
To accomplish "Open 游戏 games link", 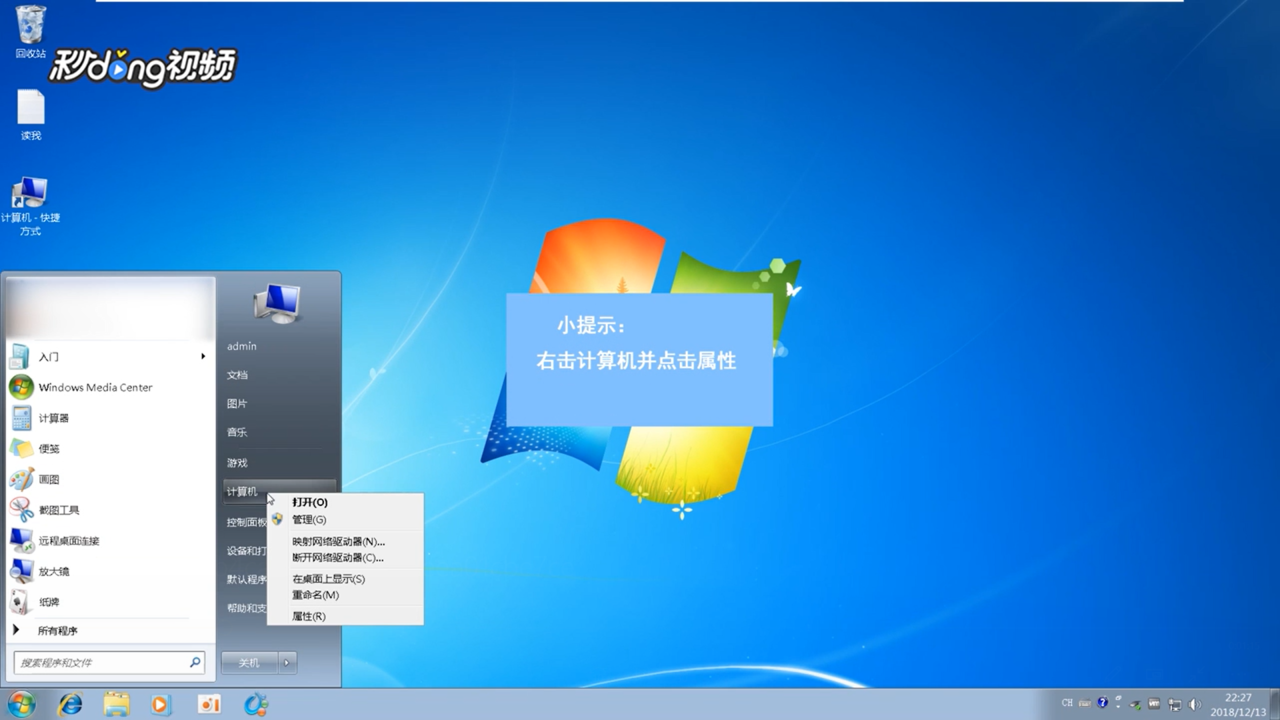I will click(x=237, y=463).
